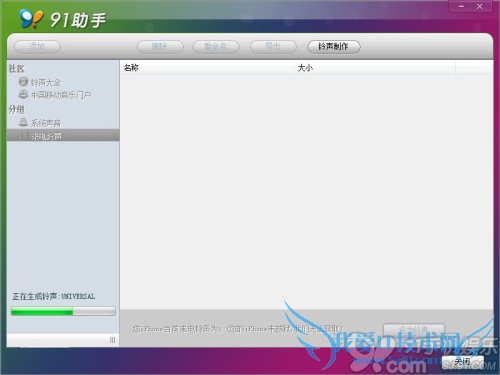Click the 91助手 logo icon

31,18
